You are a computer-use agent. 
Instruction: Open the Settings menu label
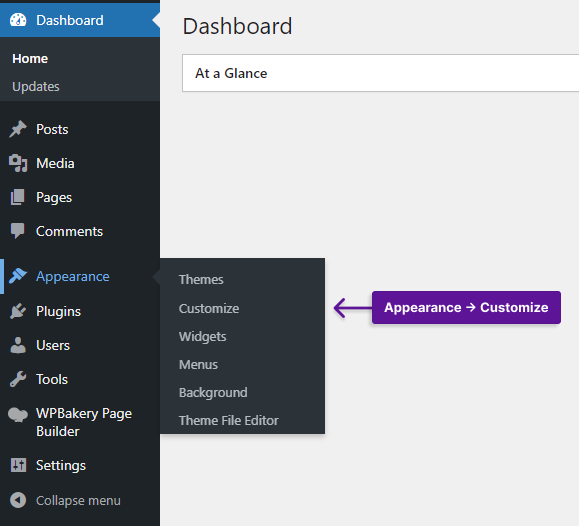point(61,465)
